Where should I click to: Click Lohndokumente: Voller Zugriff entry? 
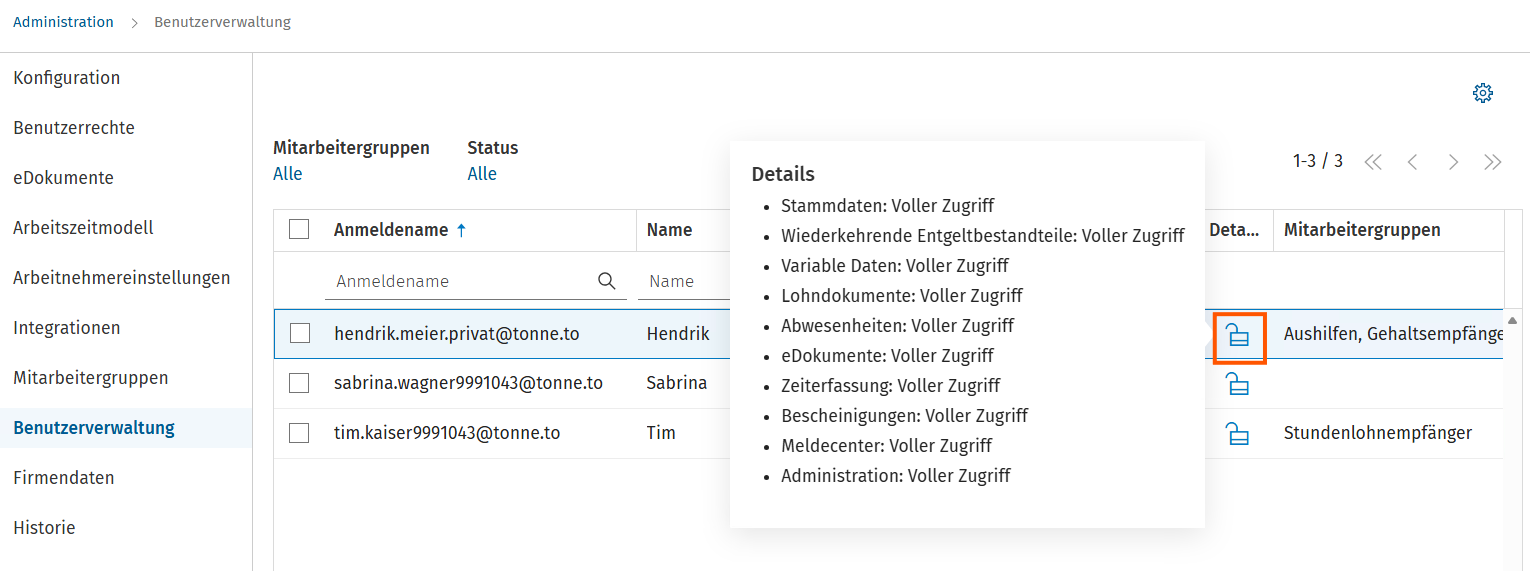pos(902,296)
